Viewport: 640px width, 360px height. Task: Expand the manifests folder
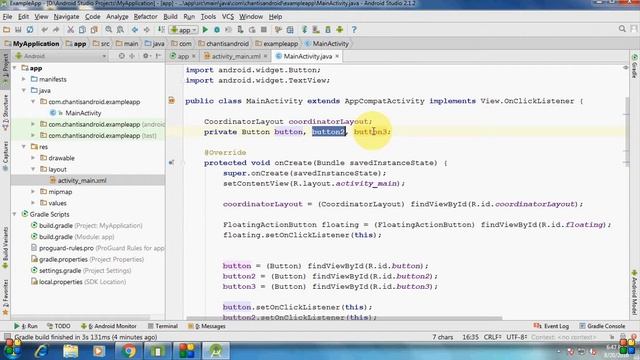(24, 79)
